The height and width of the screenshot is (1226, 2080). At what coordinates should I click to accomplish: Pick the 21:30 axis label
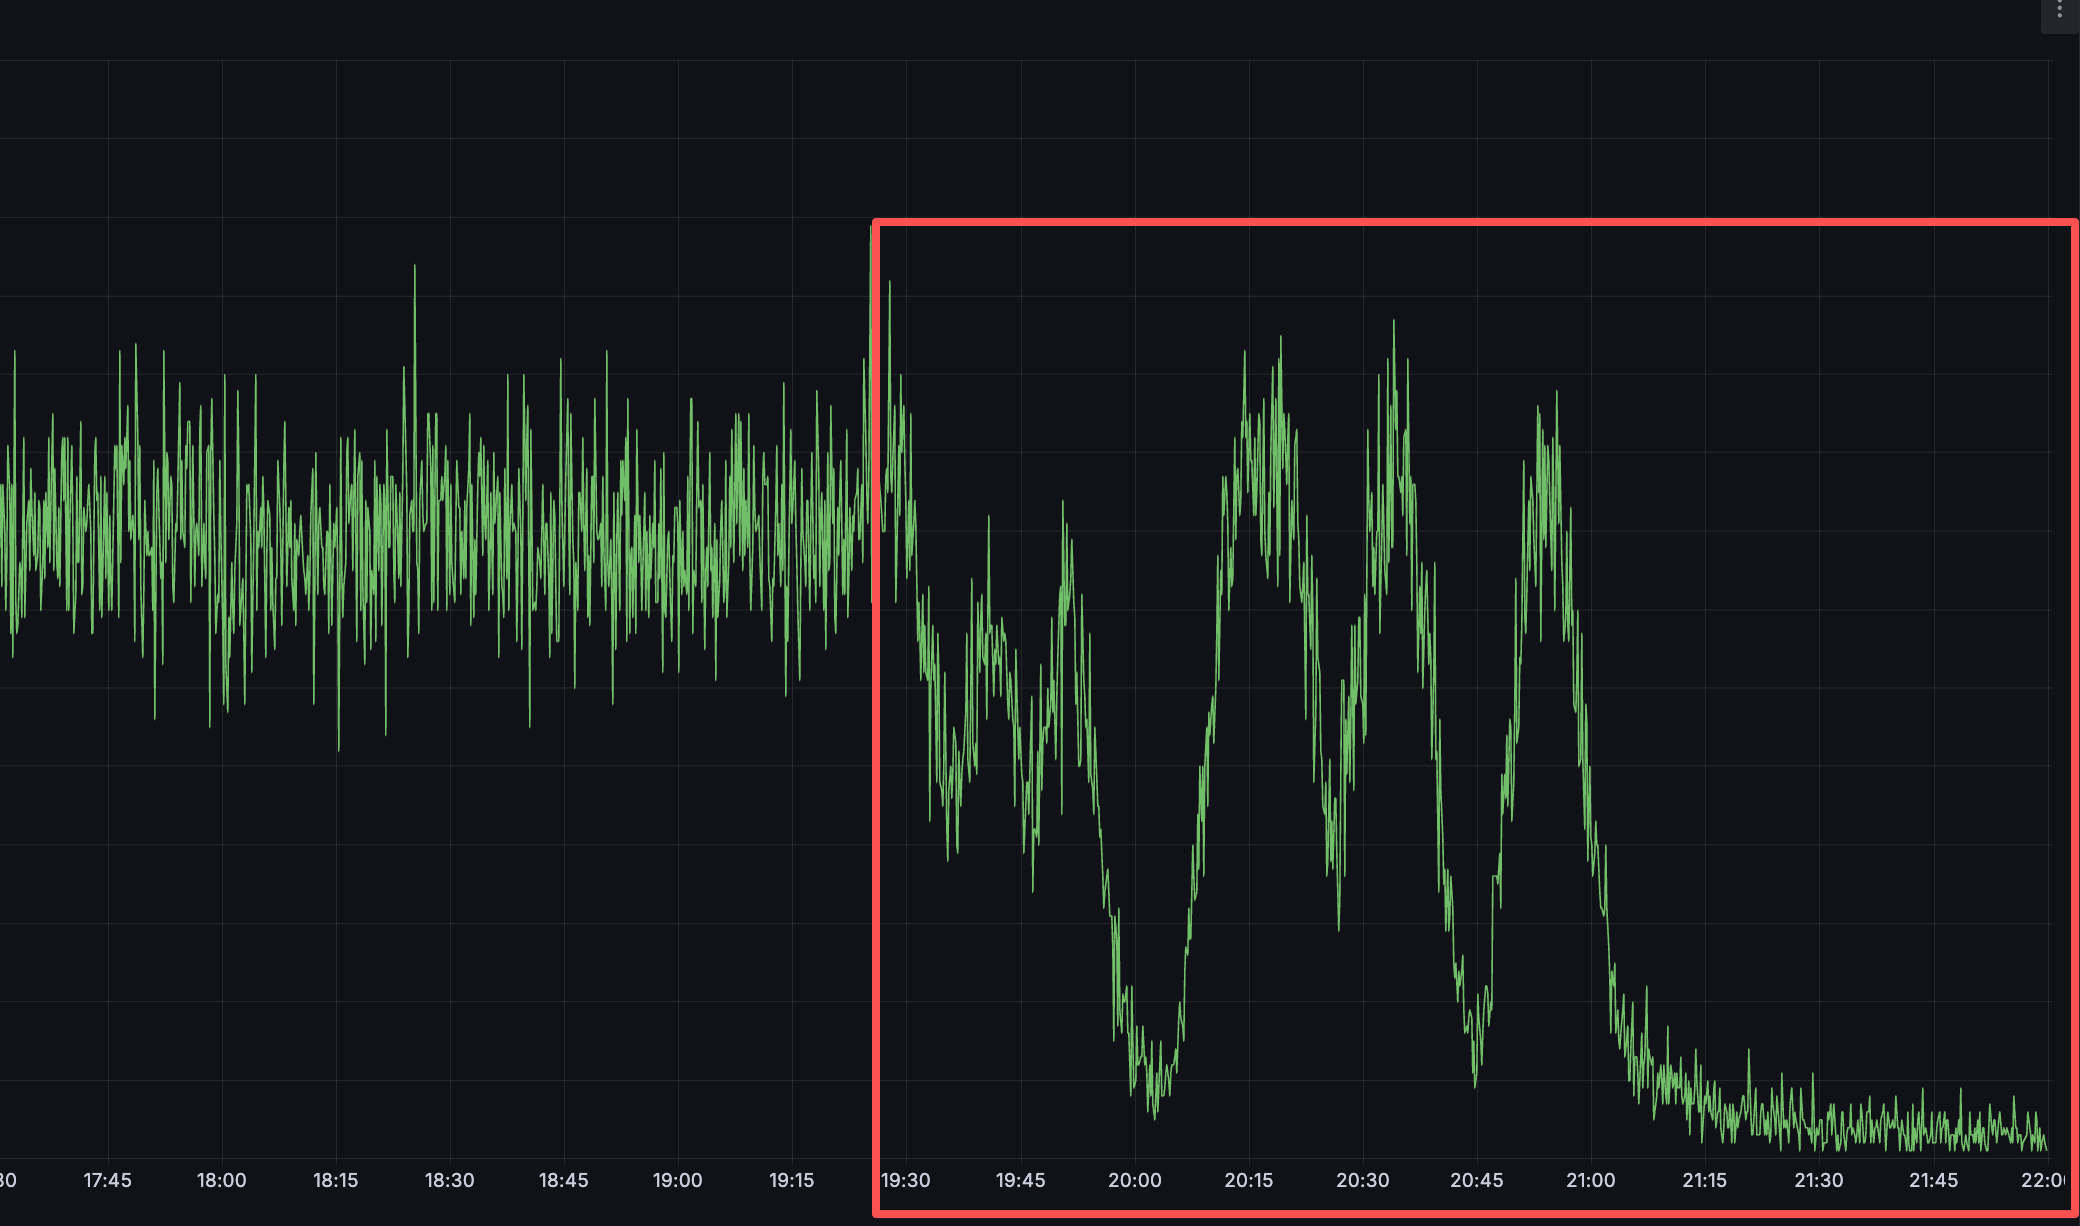point(1818,1180)
